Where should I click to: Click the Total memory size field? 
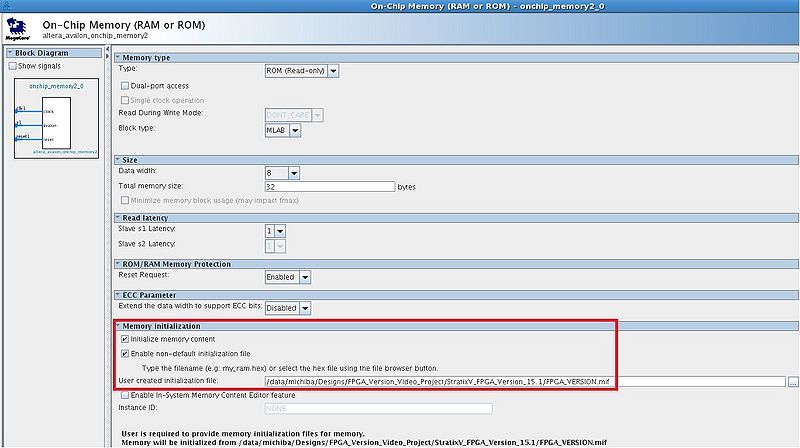coord(329,187)
